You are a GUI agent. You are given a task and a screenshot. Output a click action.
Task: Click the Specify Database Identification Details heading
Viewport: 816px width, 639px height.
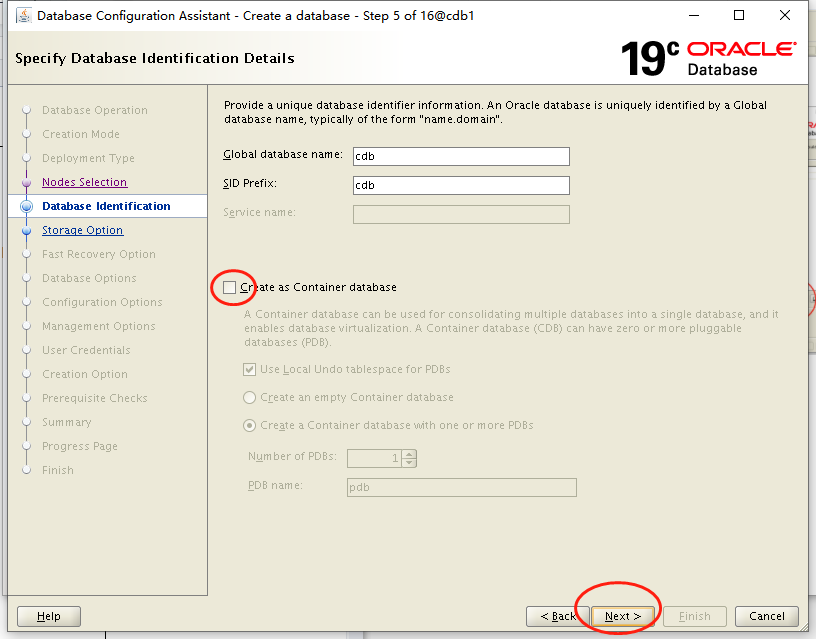155,58
